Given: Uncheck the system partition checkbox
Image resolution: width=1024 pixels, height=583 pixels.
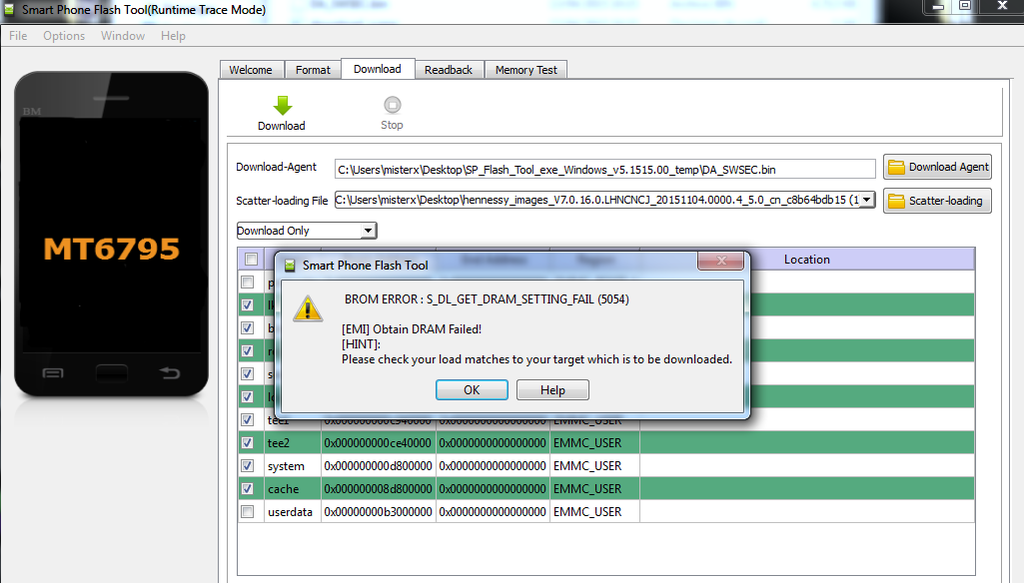Looking at the screenshot, I should click(x=248, y=466).
